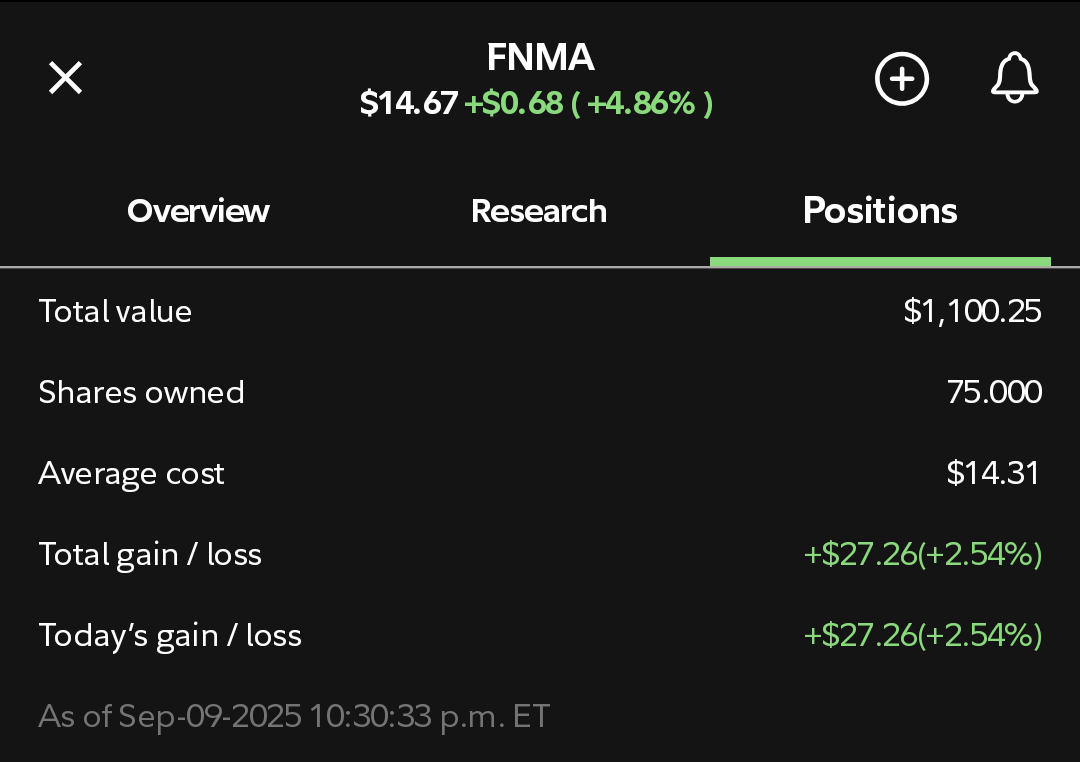Tap Total gain / loss +$27.26 value
This screenshot has height=762, width=1080.
click(922, 555)
